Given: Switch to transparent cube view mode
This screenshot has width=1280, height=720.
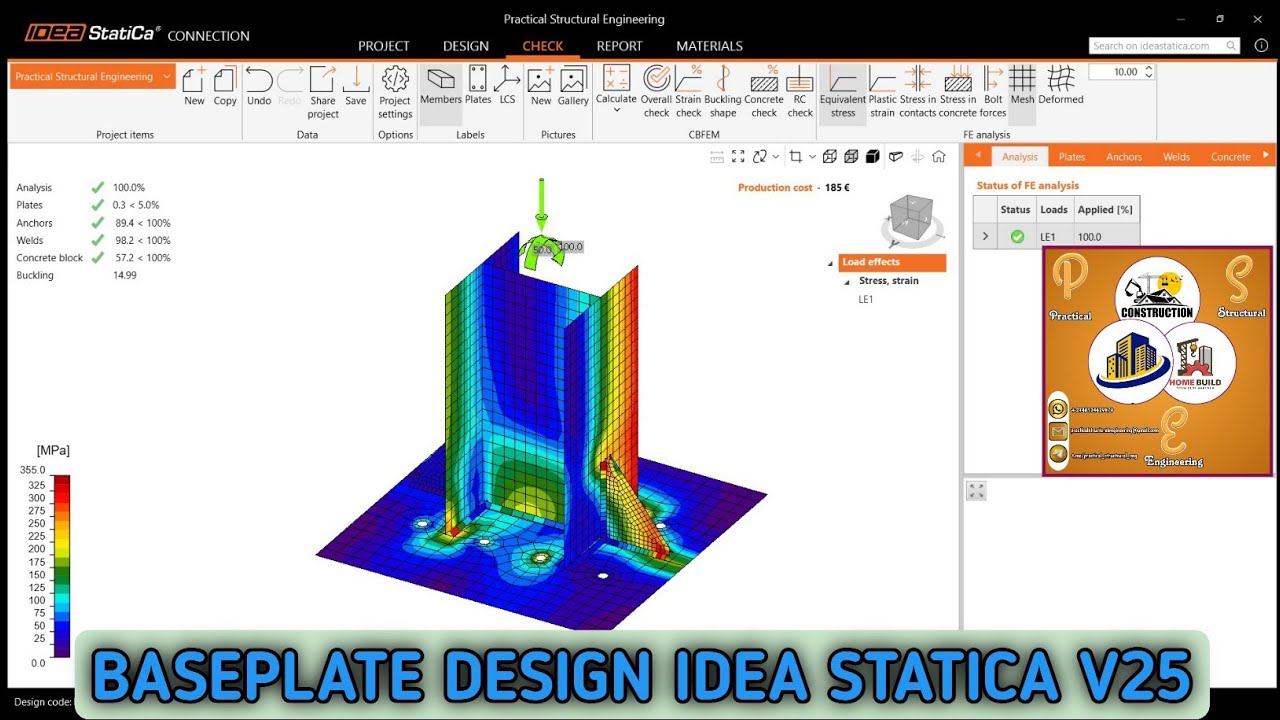Looking at the screenshot, I should click(851, 156).
